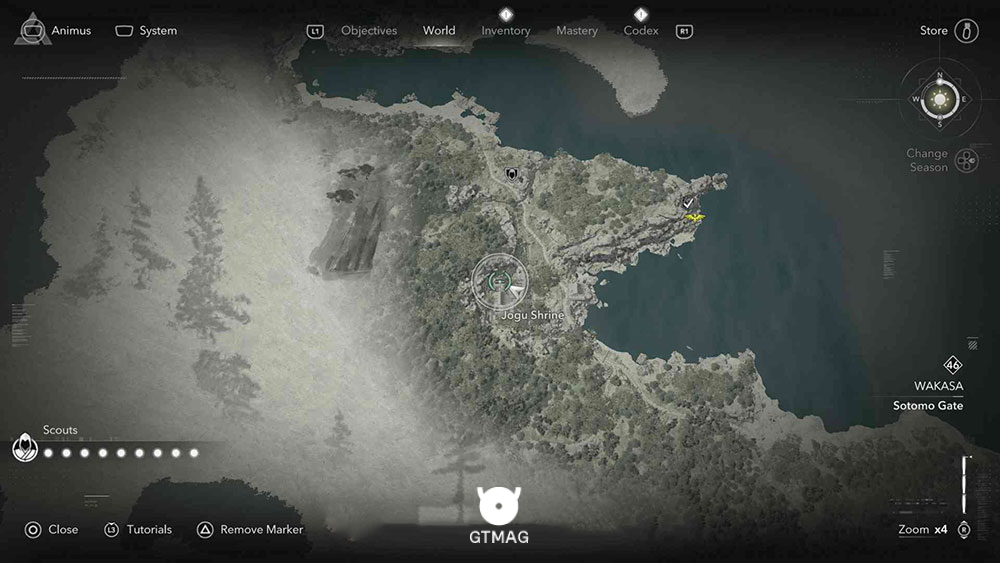Click the Close button
The height and width of the screenshot is (563, 1000).
point(63,529)
